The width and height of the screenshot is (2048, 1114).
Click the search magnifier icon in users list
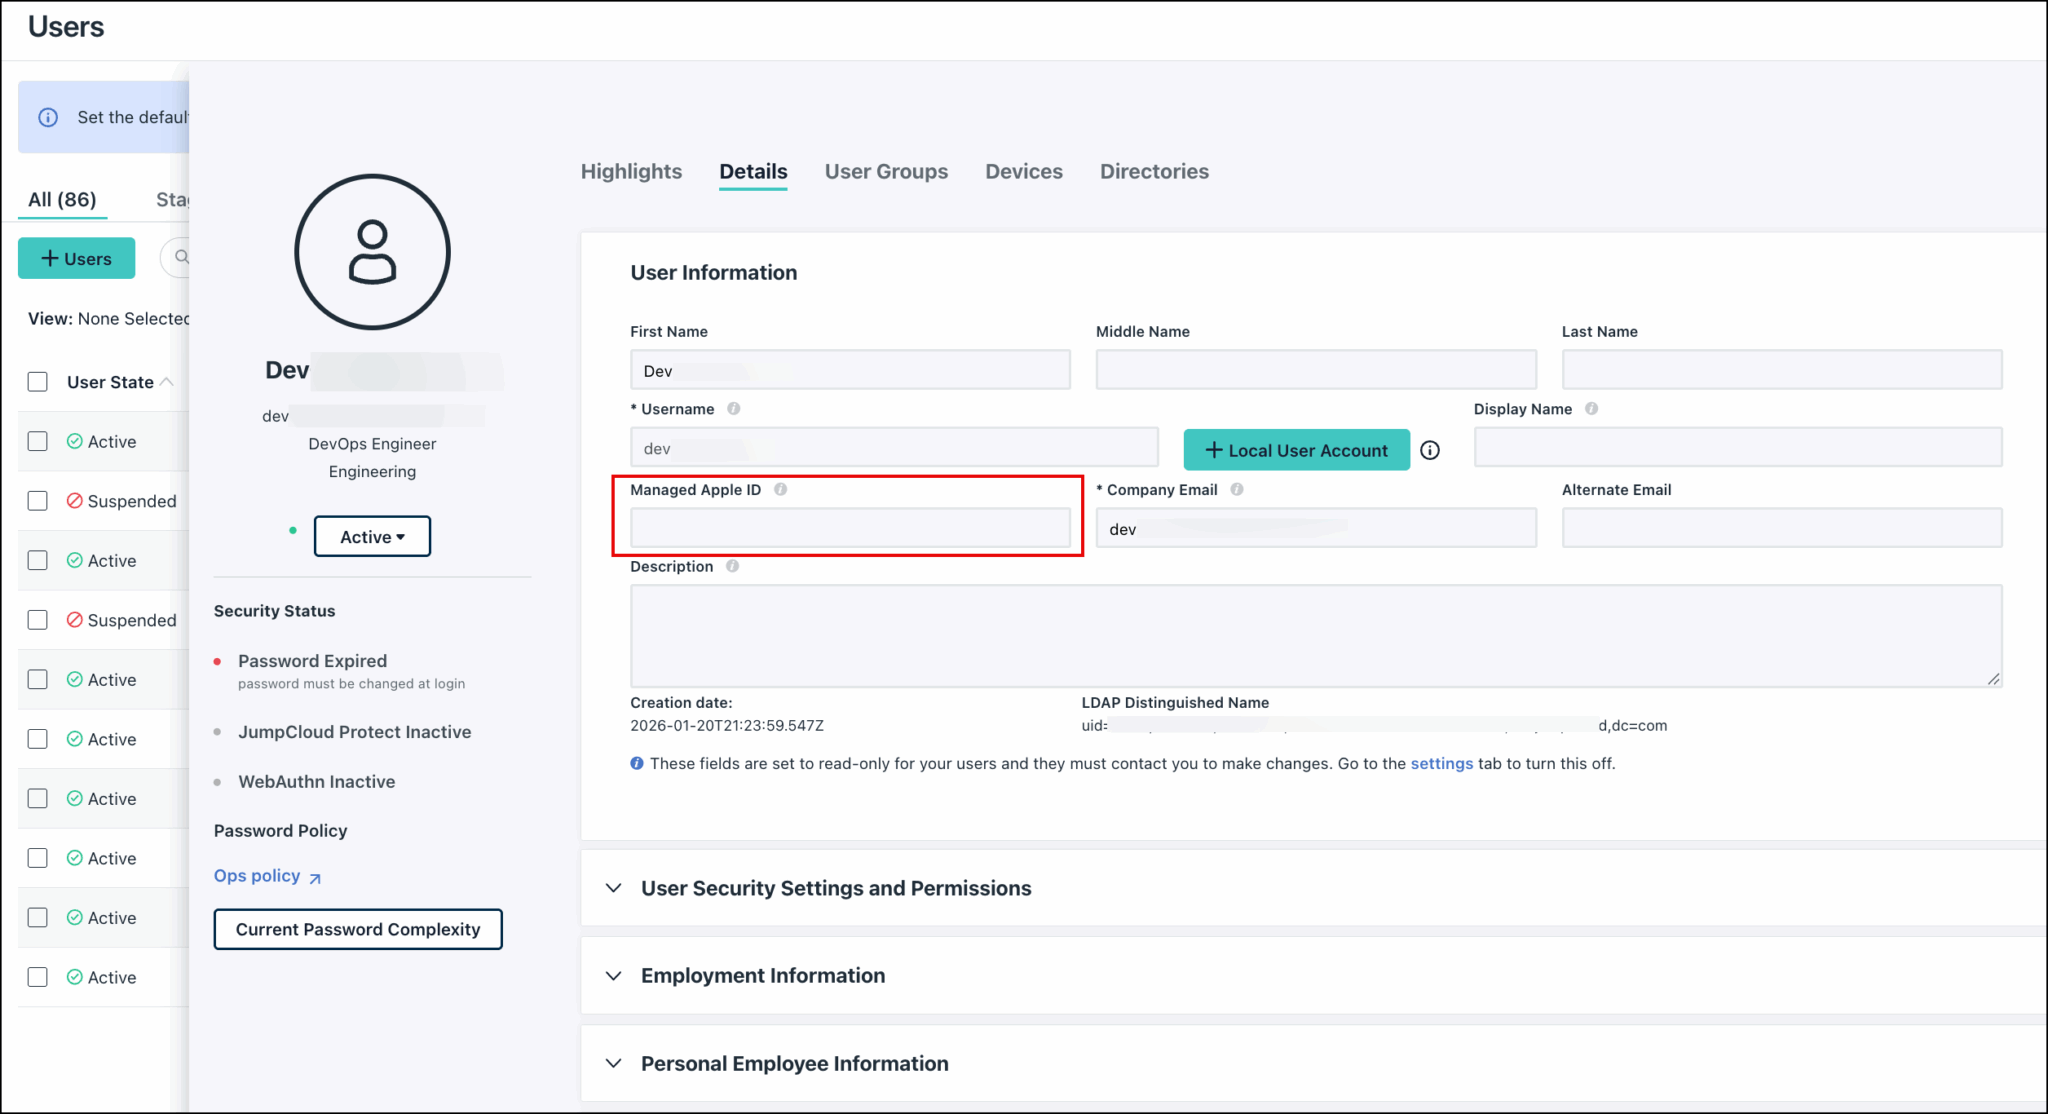pyautogui.click(x=181, y=258)
